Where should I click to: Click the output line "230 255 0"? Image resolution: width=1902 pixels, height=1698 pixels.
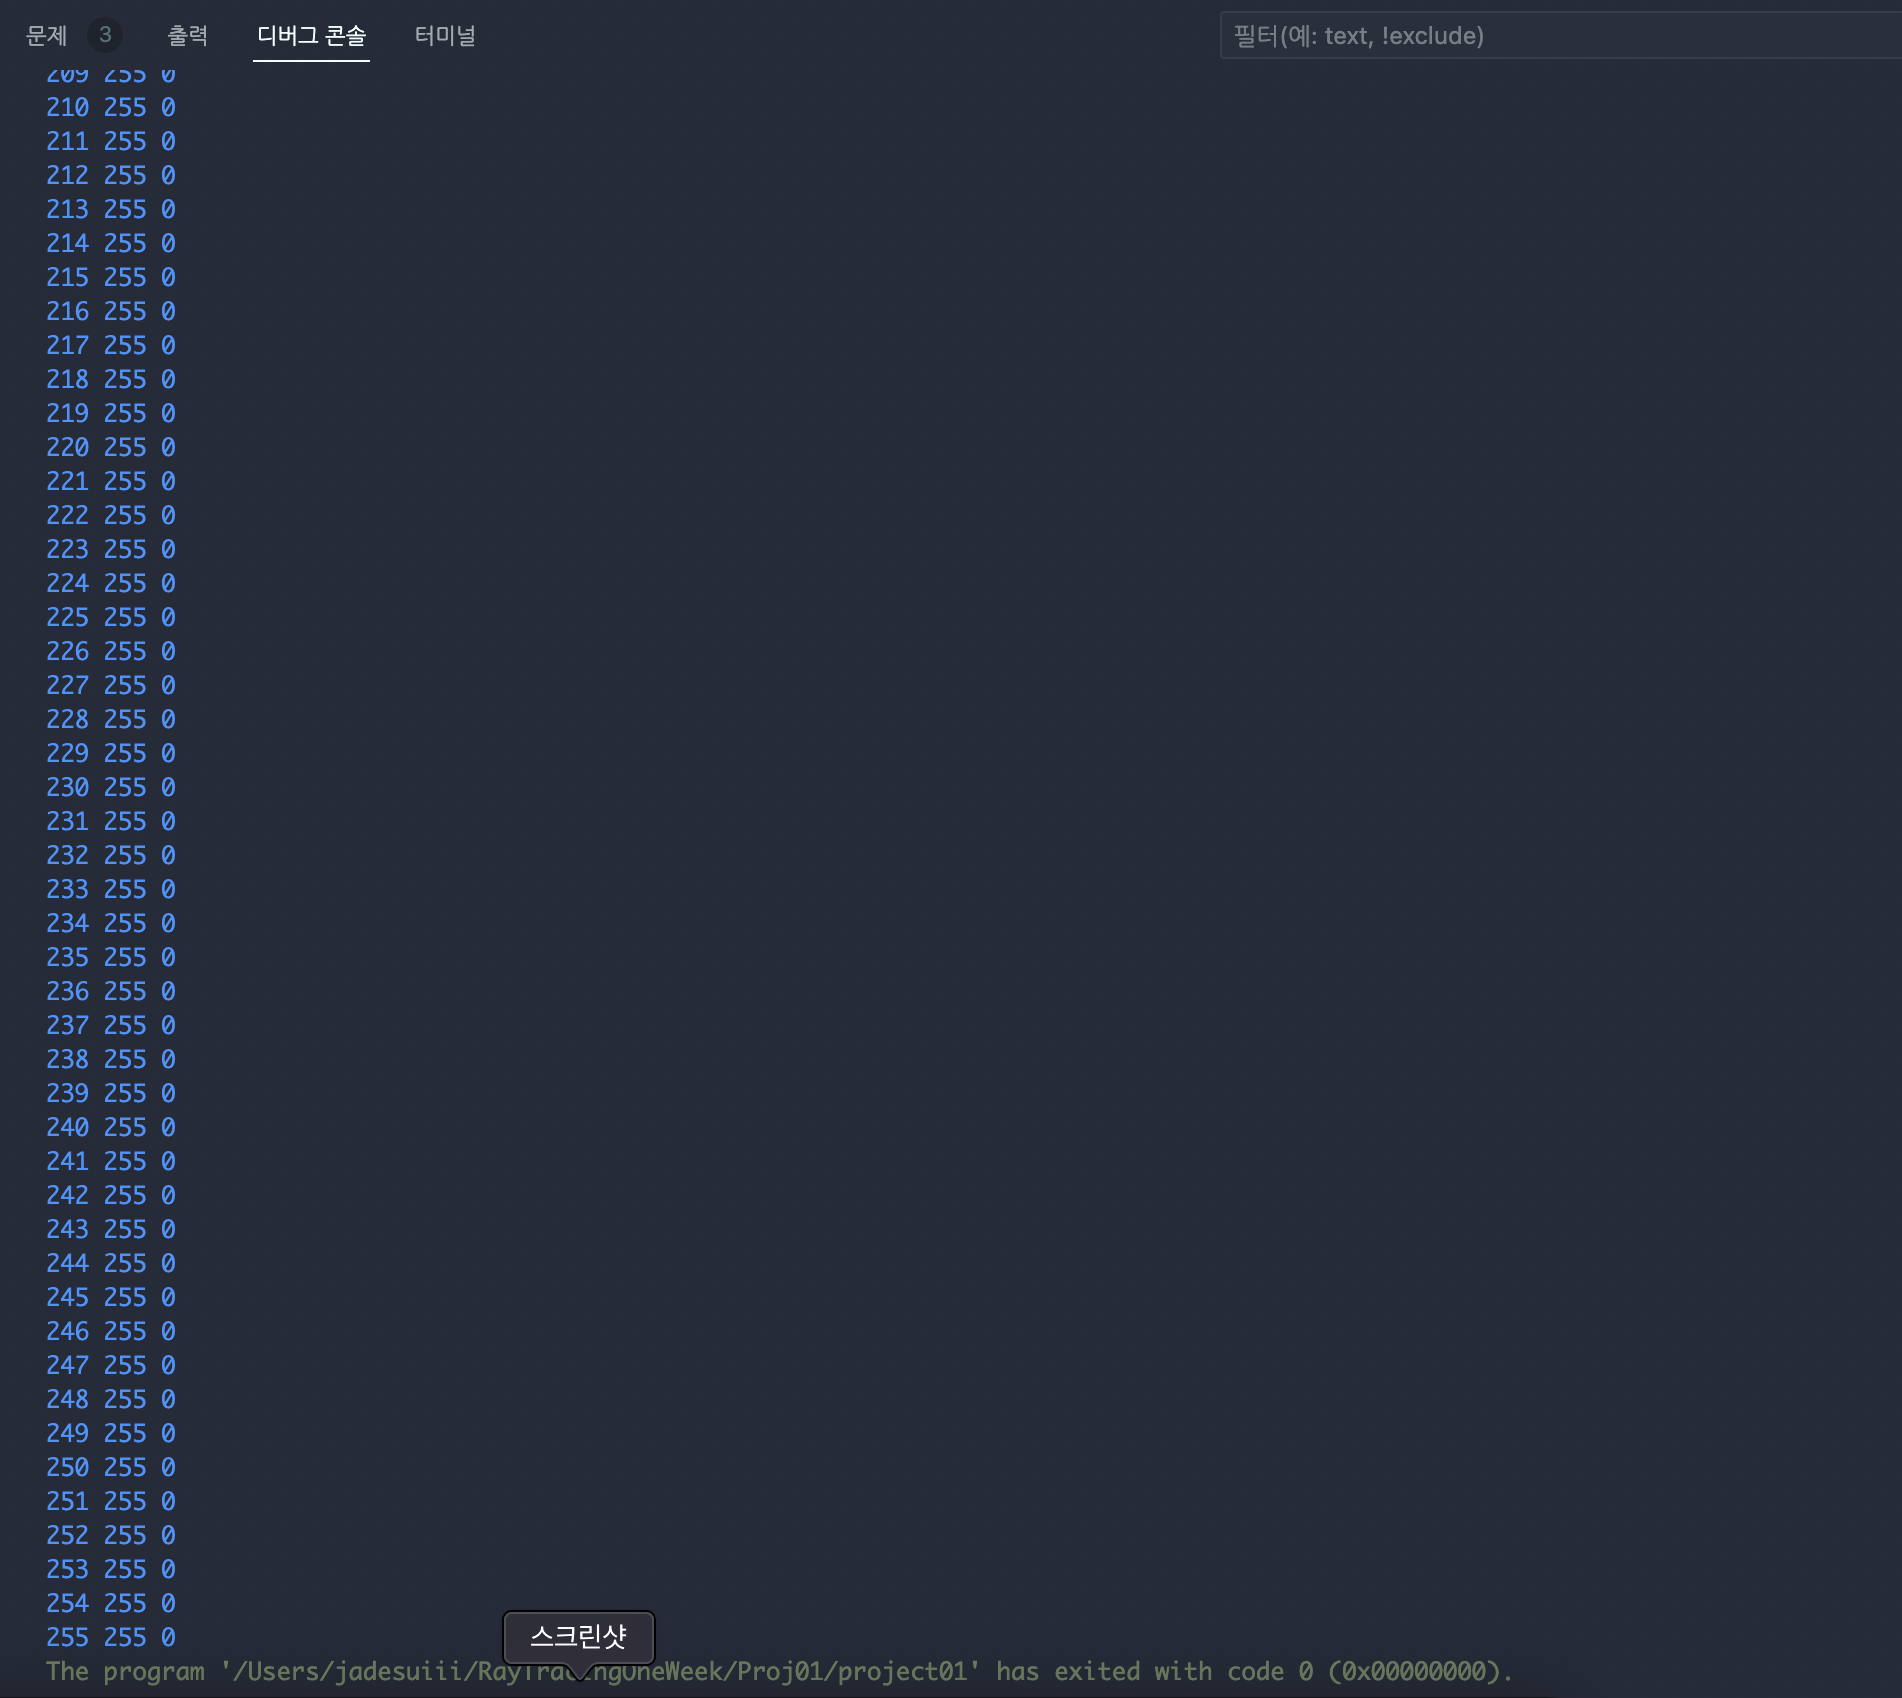[x=111, y=787]
